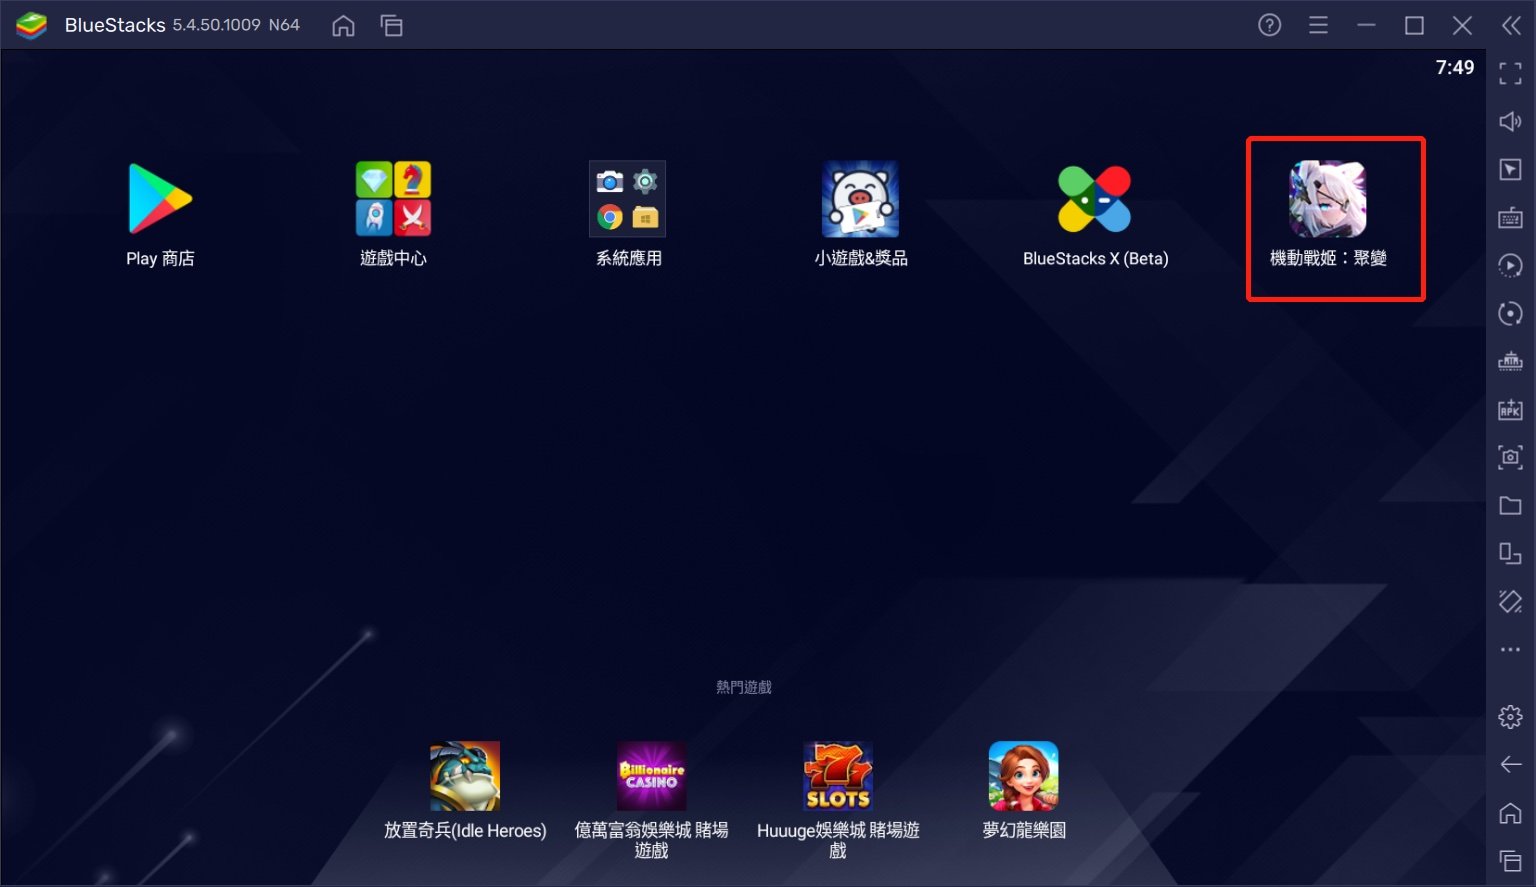The height and width of the screenshot is (887, 1536).
Task: Open the settings gear in sidebar
Action: [1511, 717]
